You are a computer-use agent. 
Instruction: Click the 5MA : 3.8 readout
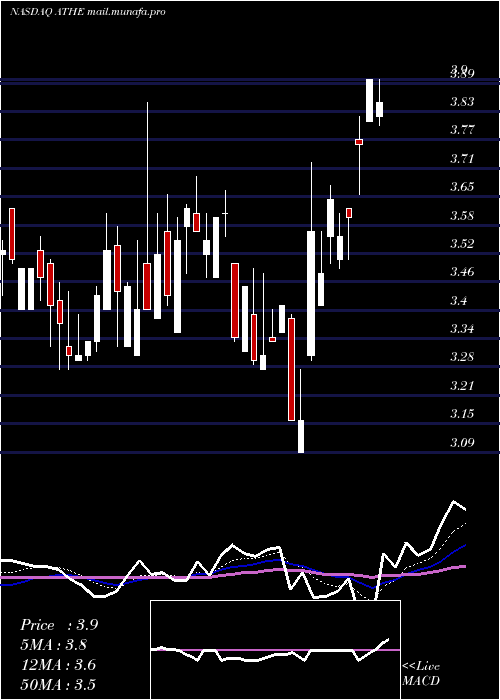click(54, 645)
